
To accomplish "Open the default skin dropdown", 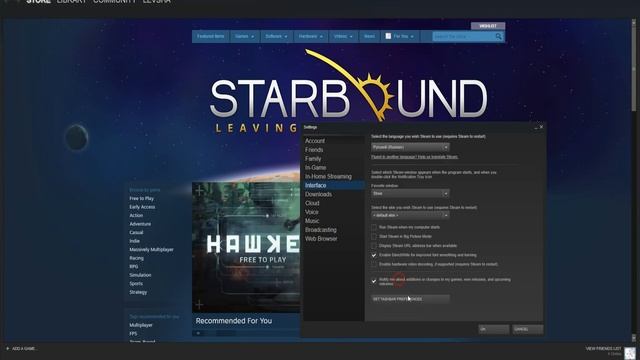I will (x=410, y=215).
